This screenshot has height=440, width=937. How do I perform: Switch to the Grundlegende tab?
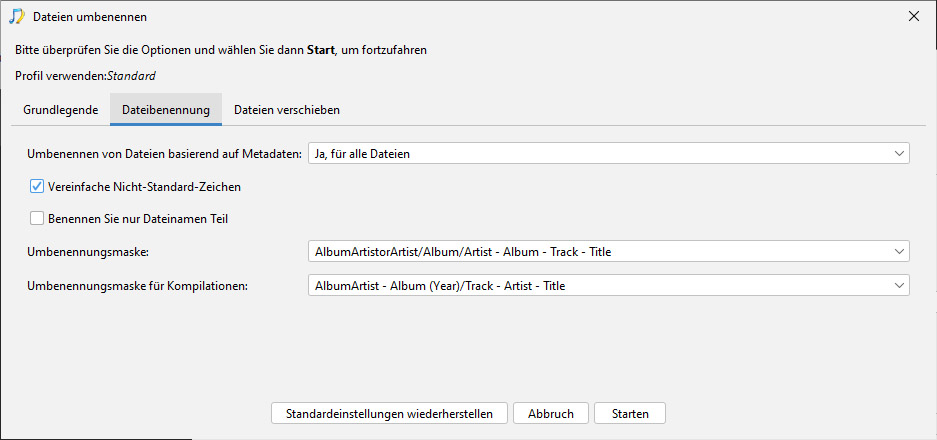[61, 110]
